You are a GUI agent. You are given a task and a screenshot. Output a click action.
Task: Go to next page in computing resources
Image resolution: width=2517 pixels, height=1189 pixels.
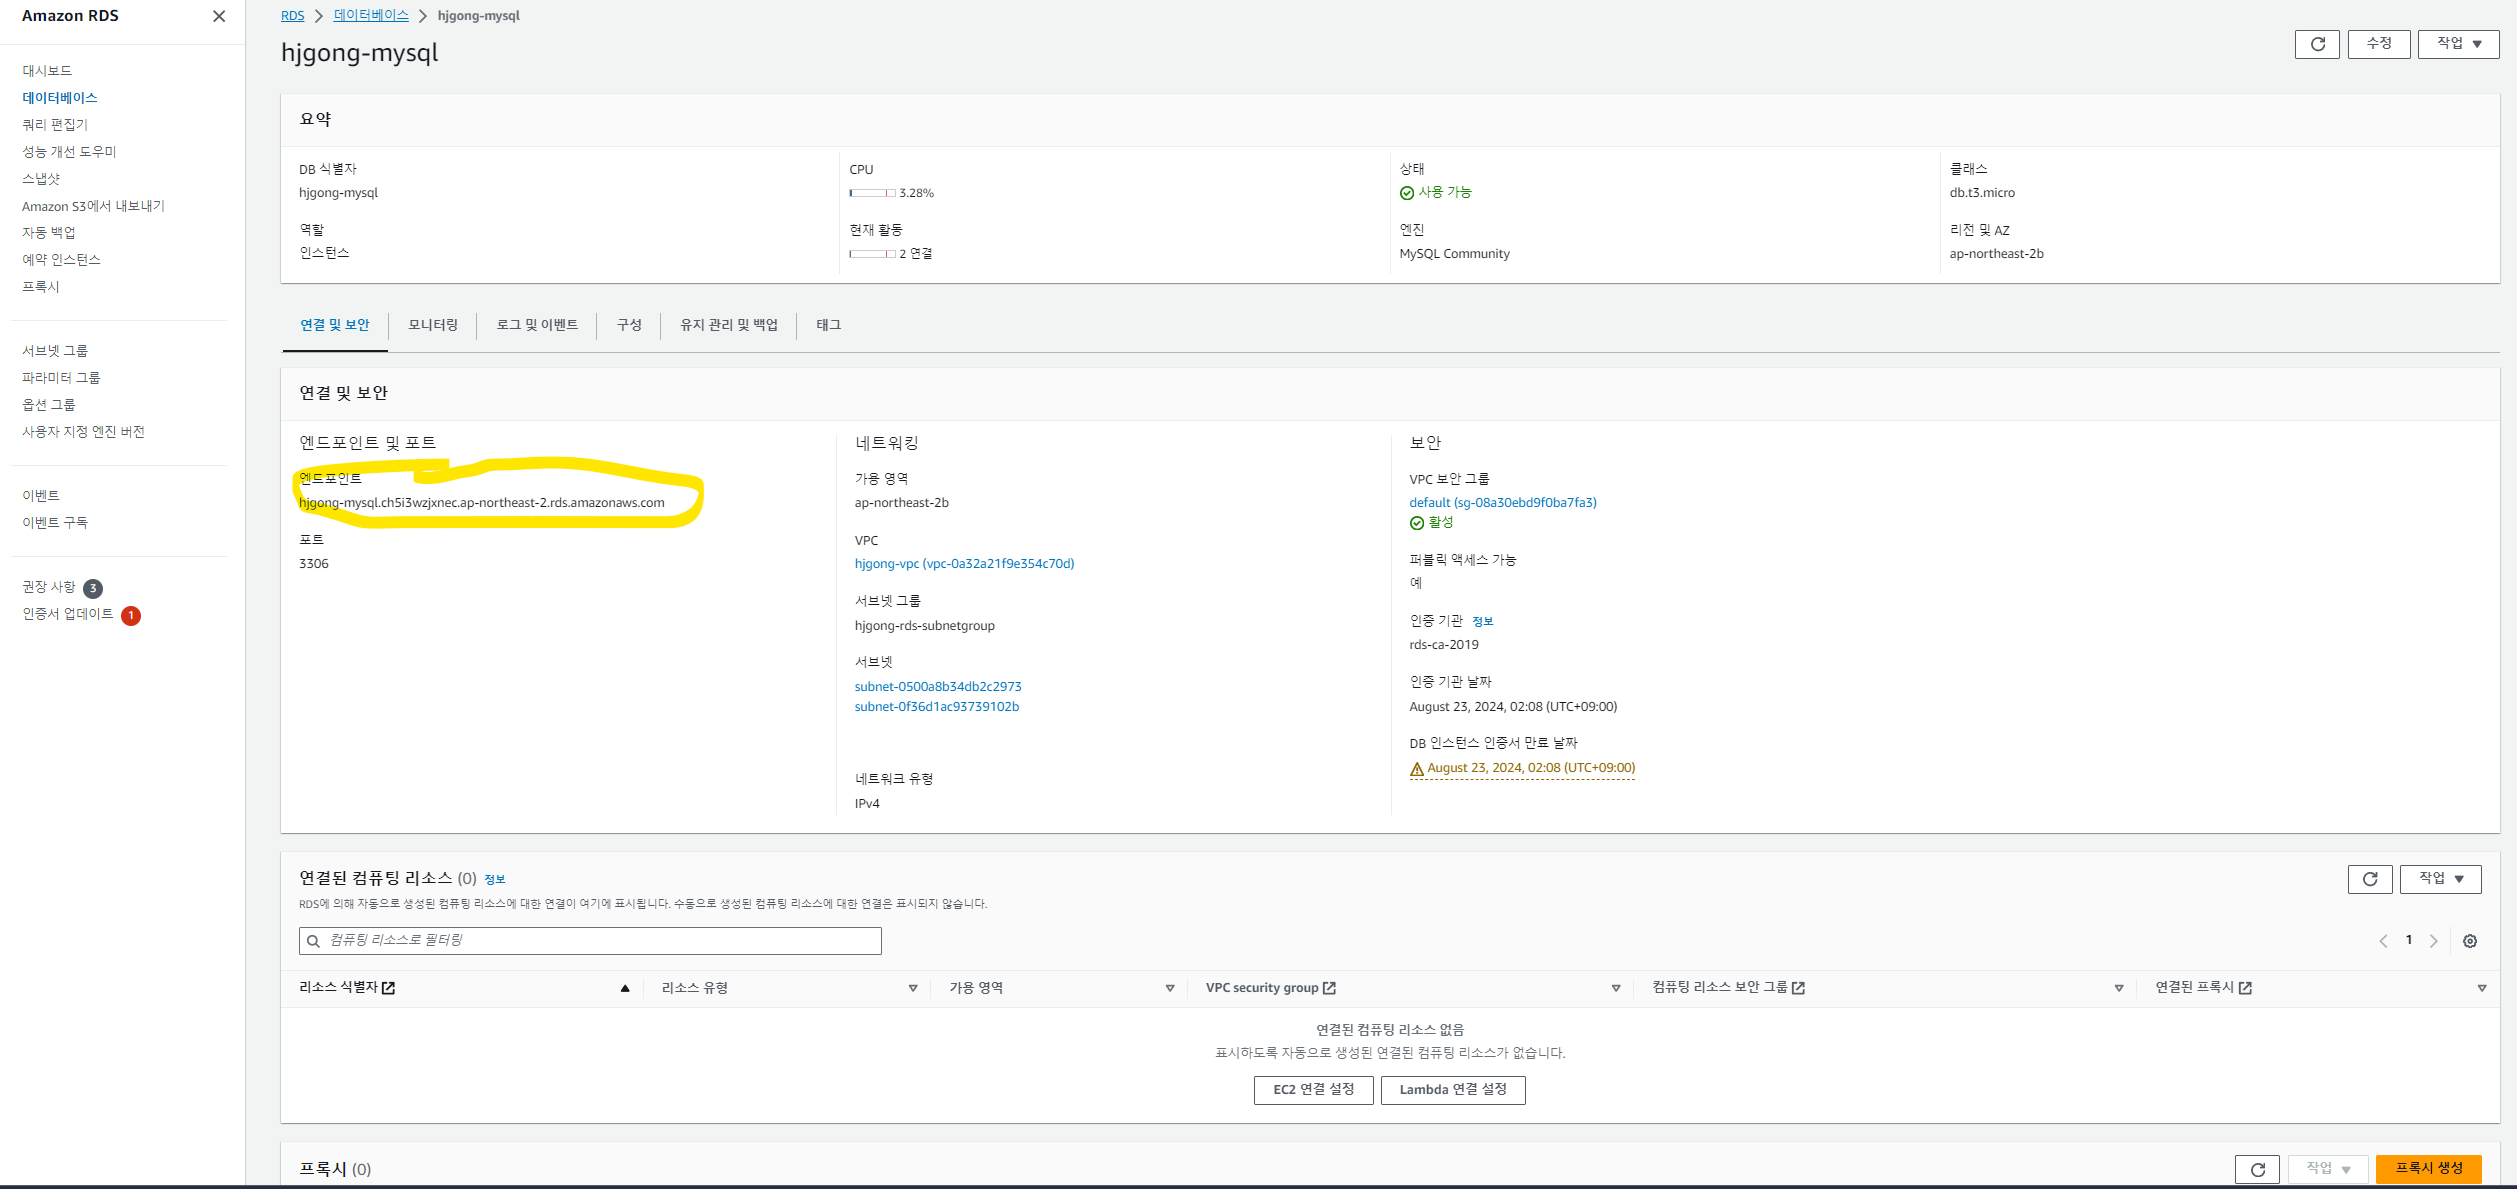pyautogui.click(x=2433, y=941)
